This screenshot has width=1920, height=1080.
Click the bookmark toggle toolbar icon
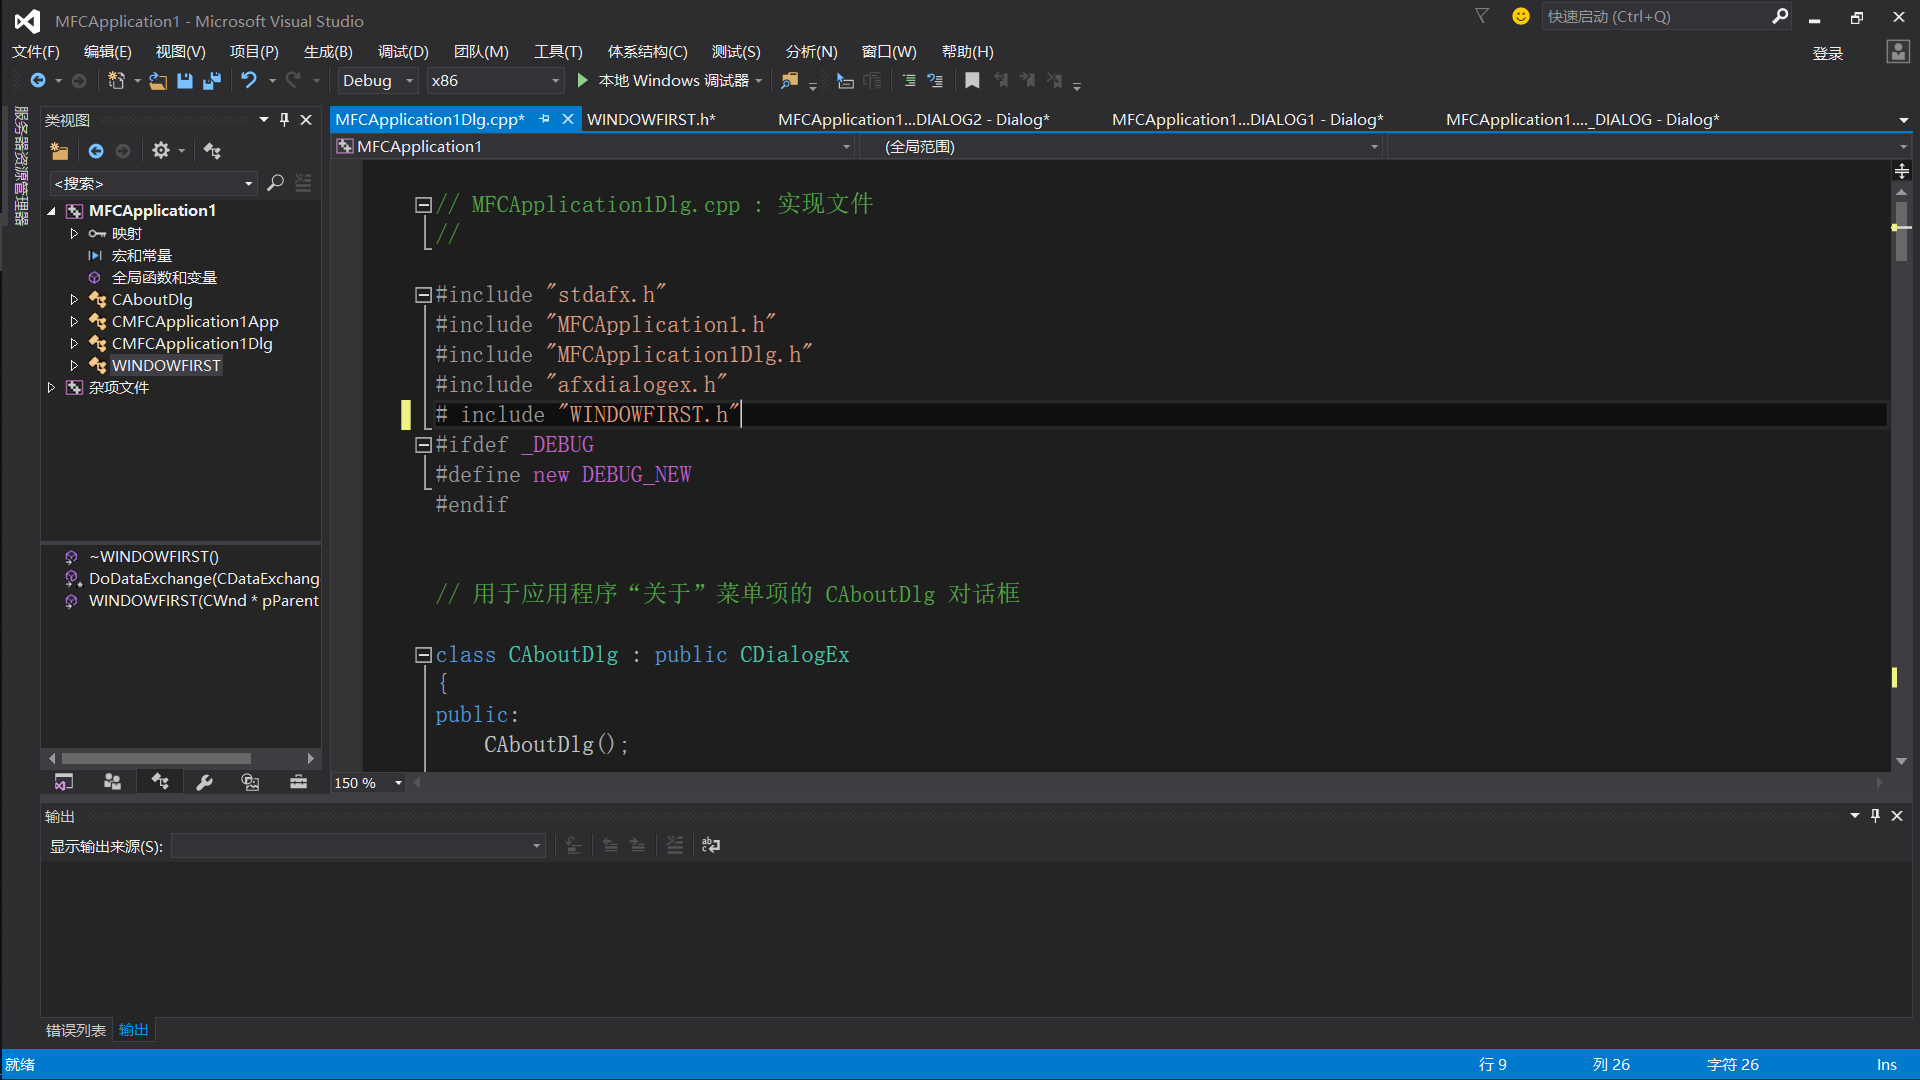coord(972,81)
